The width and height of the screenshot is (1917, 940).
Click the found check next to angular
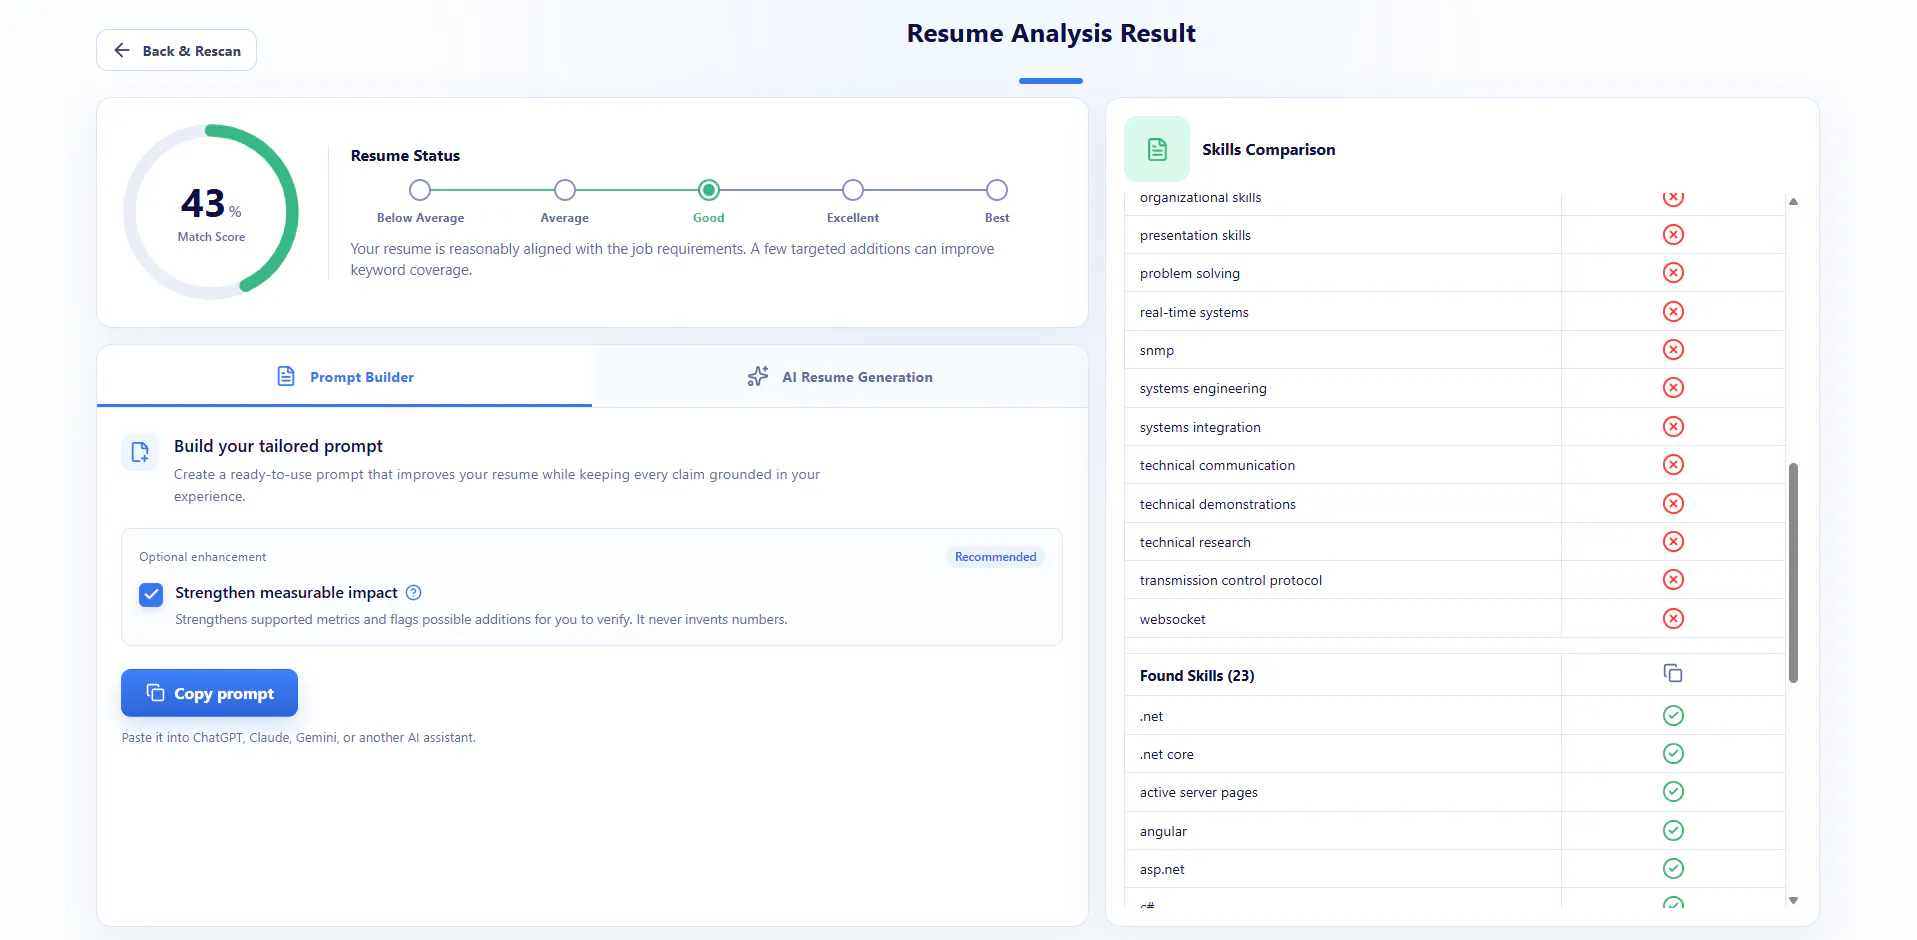(1673, 831)
